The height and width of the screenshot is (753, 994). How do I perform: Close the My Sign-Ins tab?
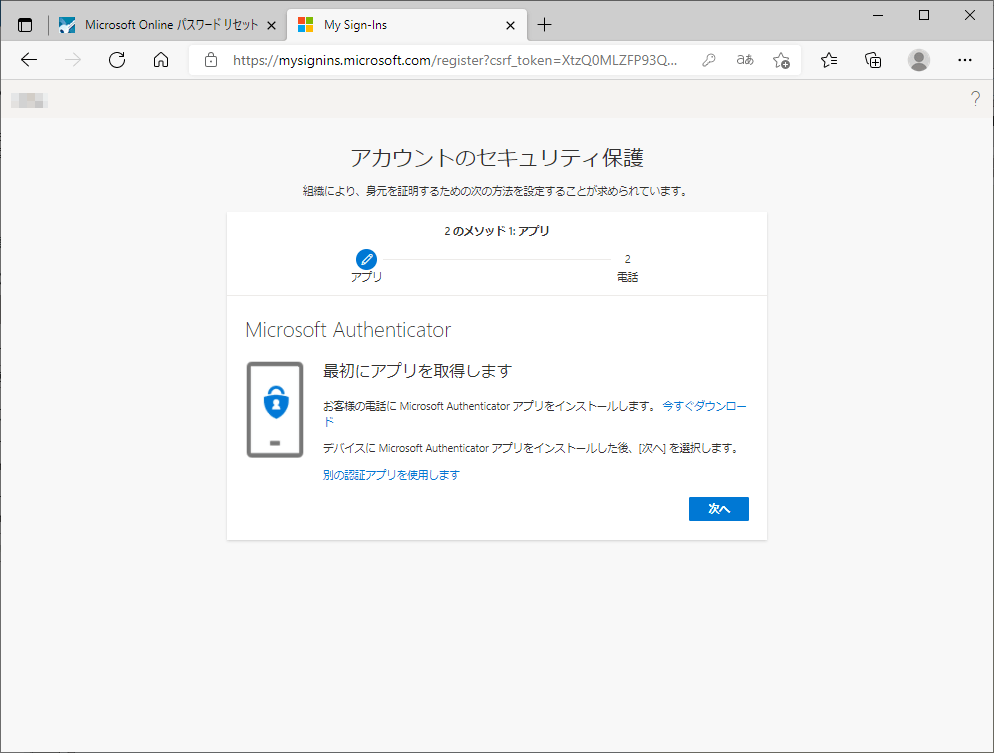click(x=510, y=25)
